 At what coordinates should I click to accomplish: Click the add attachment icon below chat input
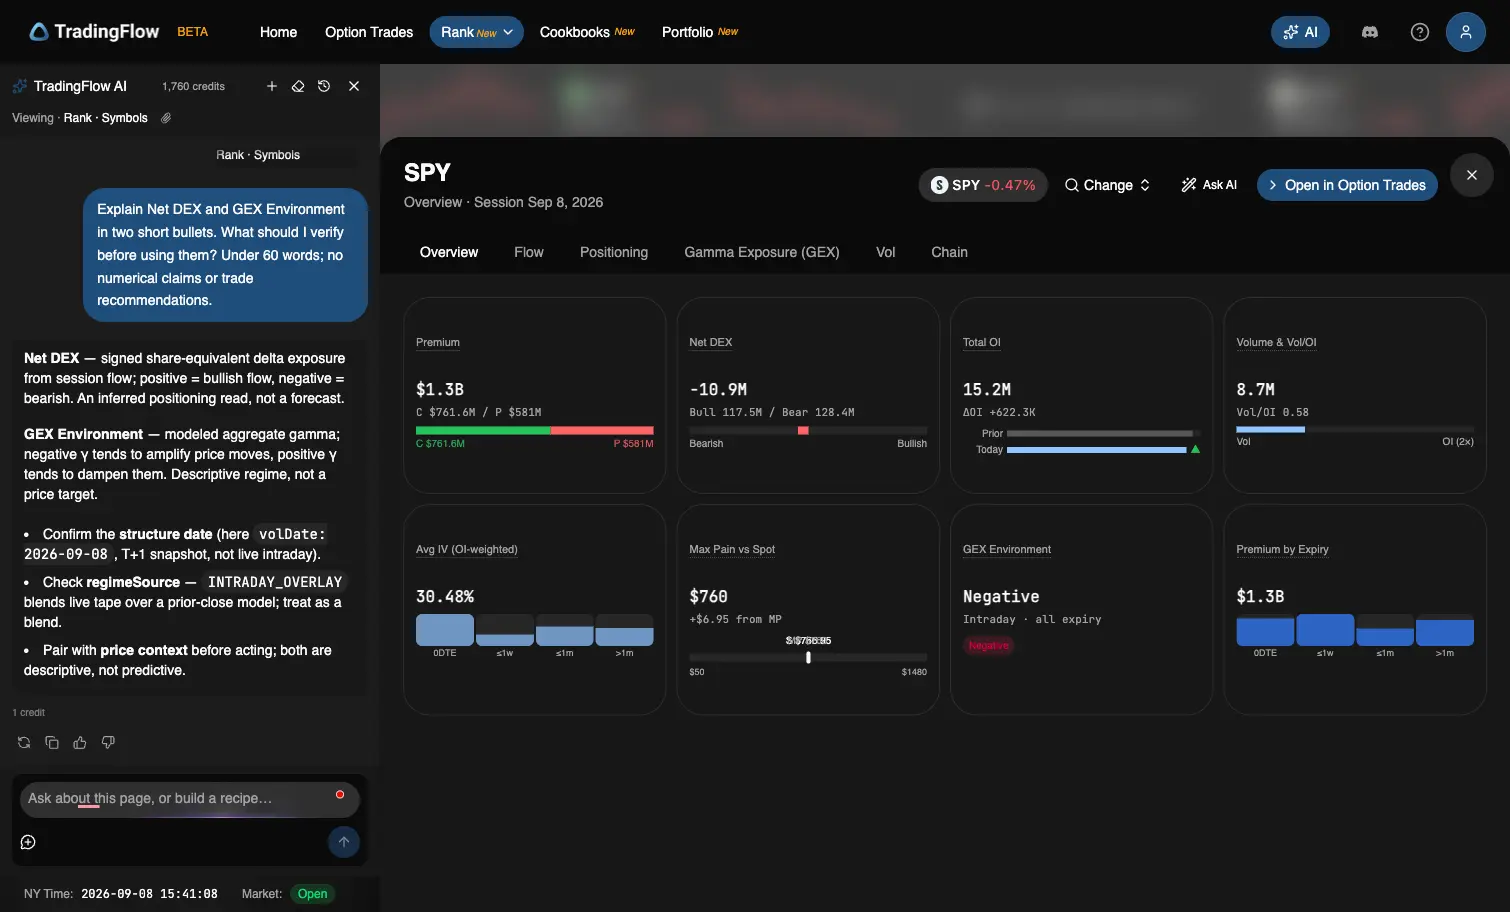click(28, 842)
